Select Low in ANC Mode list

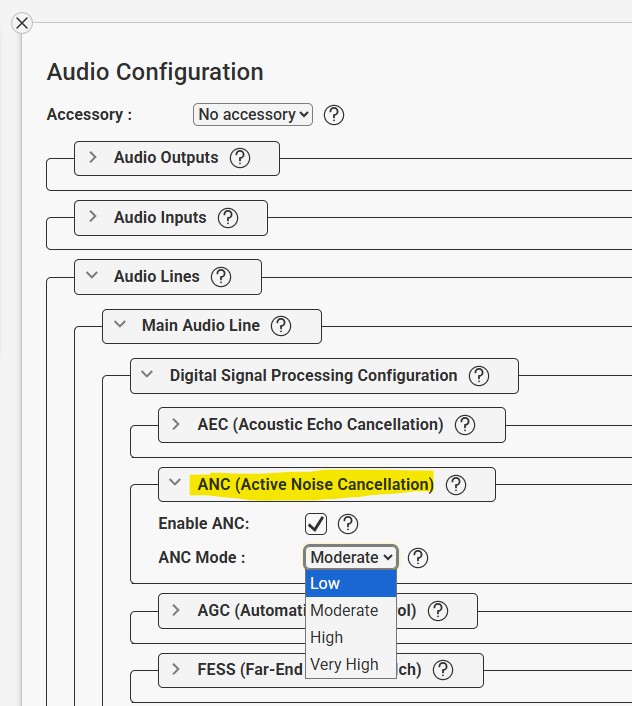click(350, 584)
